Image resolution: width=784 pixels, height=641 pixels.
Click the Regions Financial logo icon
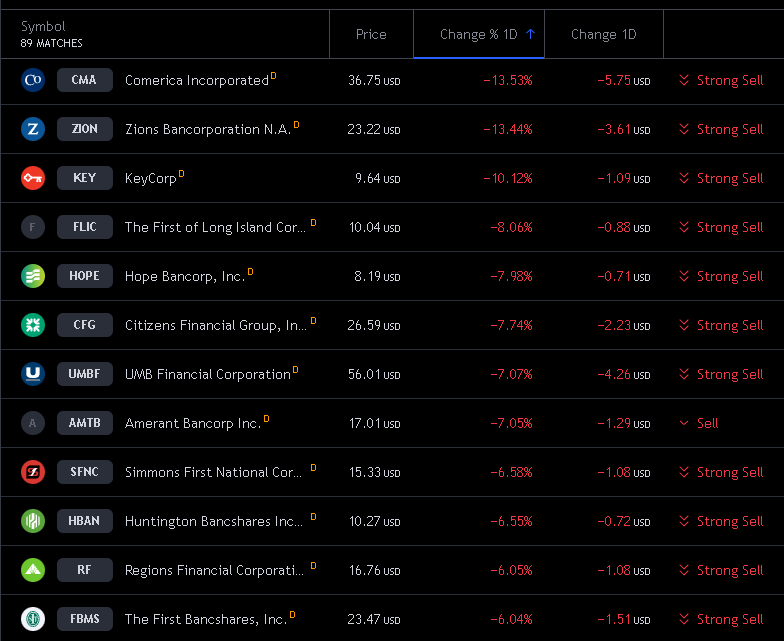click(x=33, y=570)
